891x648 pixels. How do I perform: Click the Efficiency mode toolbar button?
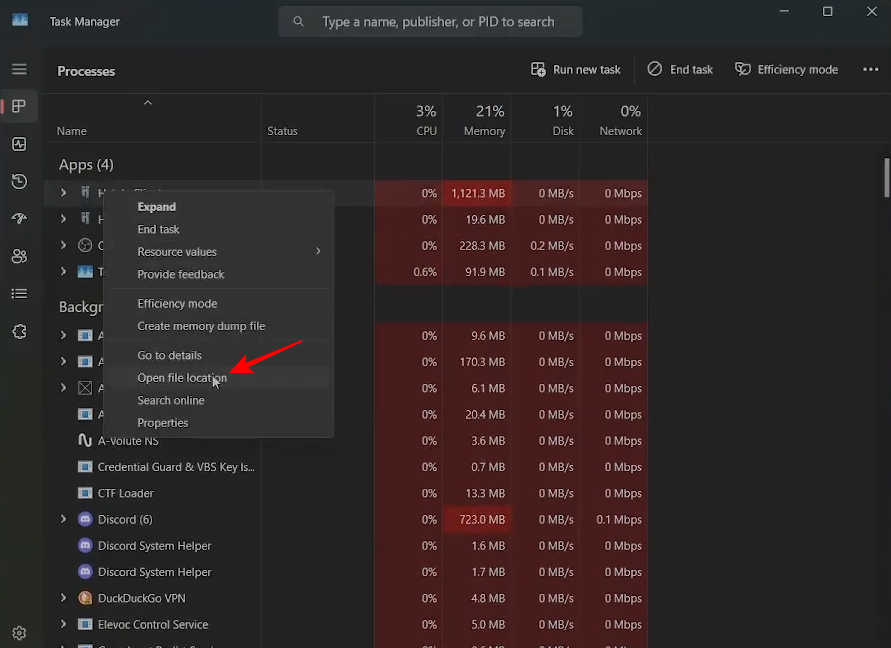click(x=786, y=70)
